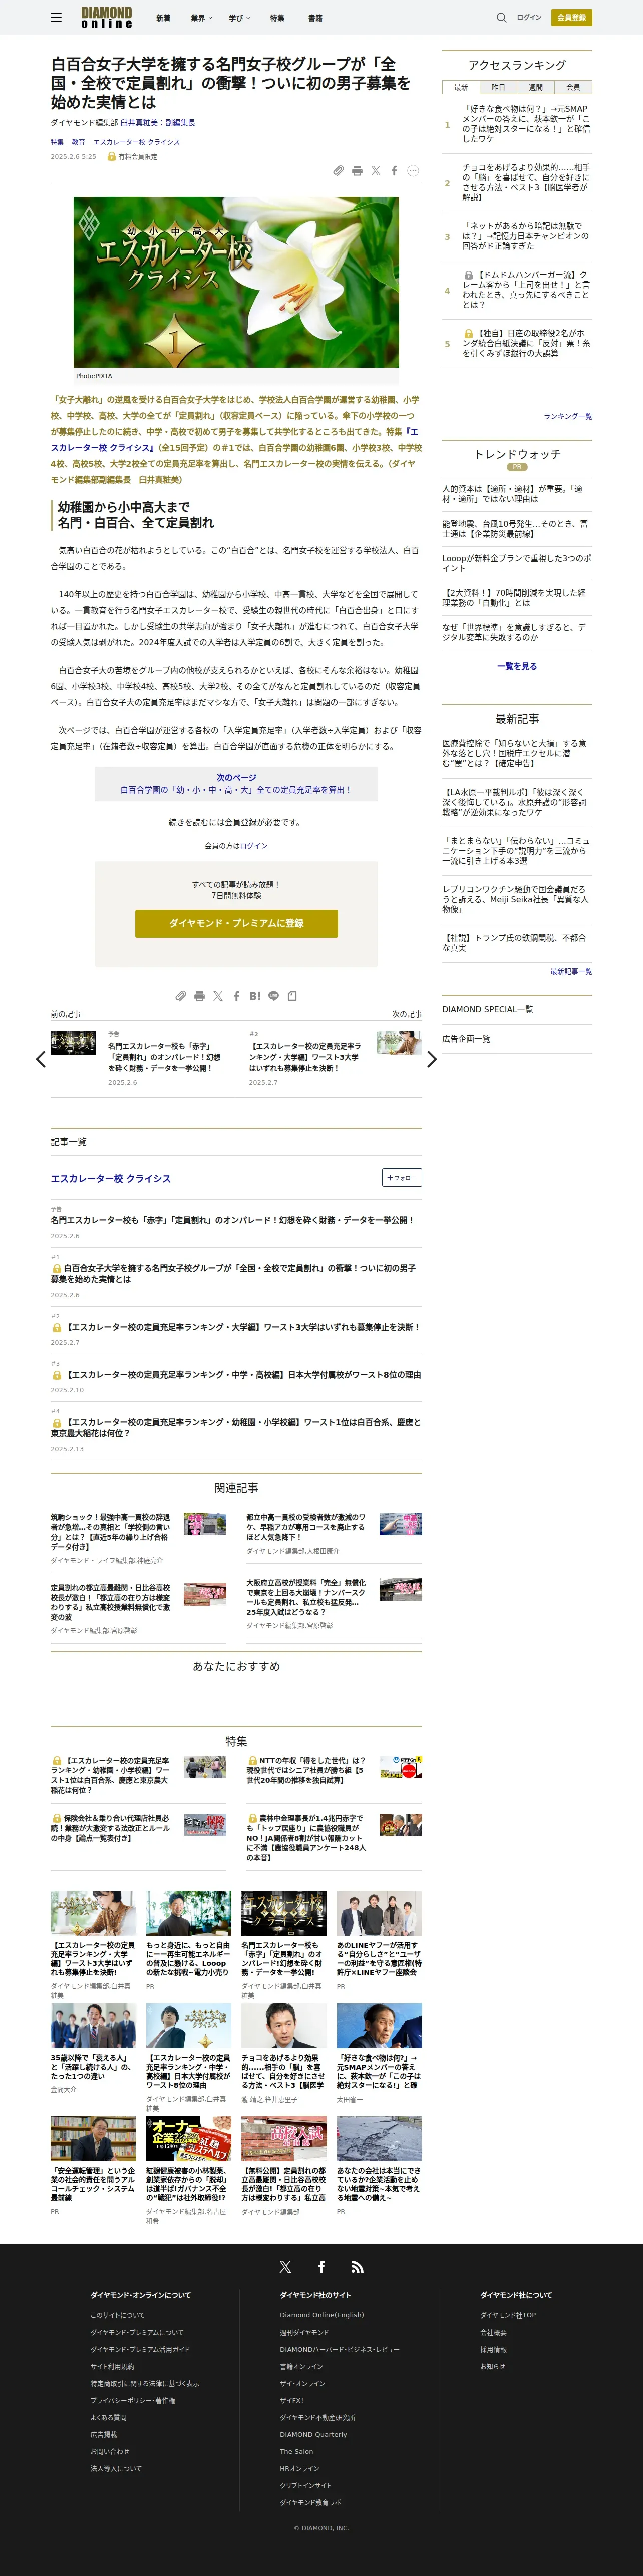Open related article 筑駒ショック
The width and height of the screenshot is (643, 2576).
pyautogui.click(x=110, y=1532)
